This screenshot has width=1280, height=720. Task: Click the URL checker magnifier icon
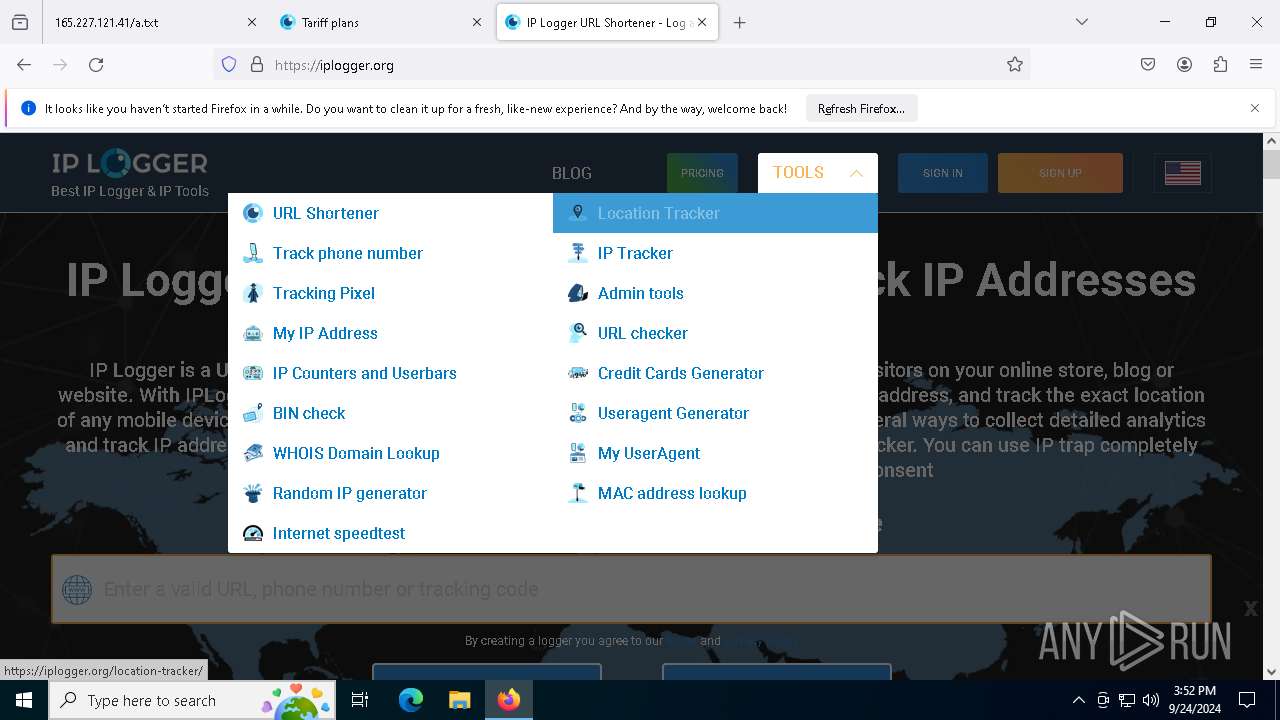tap(578, 333)
